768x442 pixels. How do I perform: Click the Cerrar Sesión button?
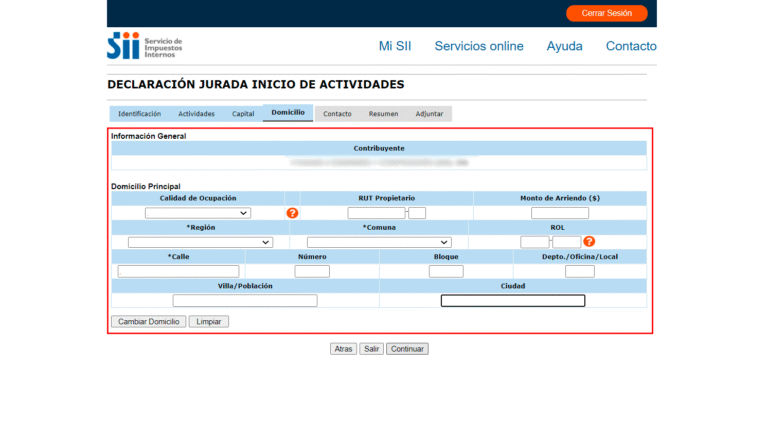[x=607, y=13]
